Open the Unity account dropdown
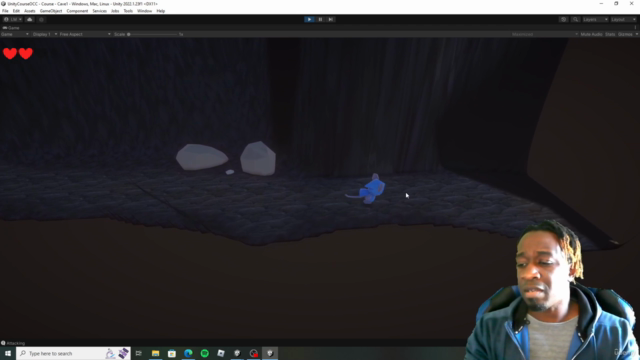This screenshot has width=640, height=360. [12, 19]
